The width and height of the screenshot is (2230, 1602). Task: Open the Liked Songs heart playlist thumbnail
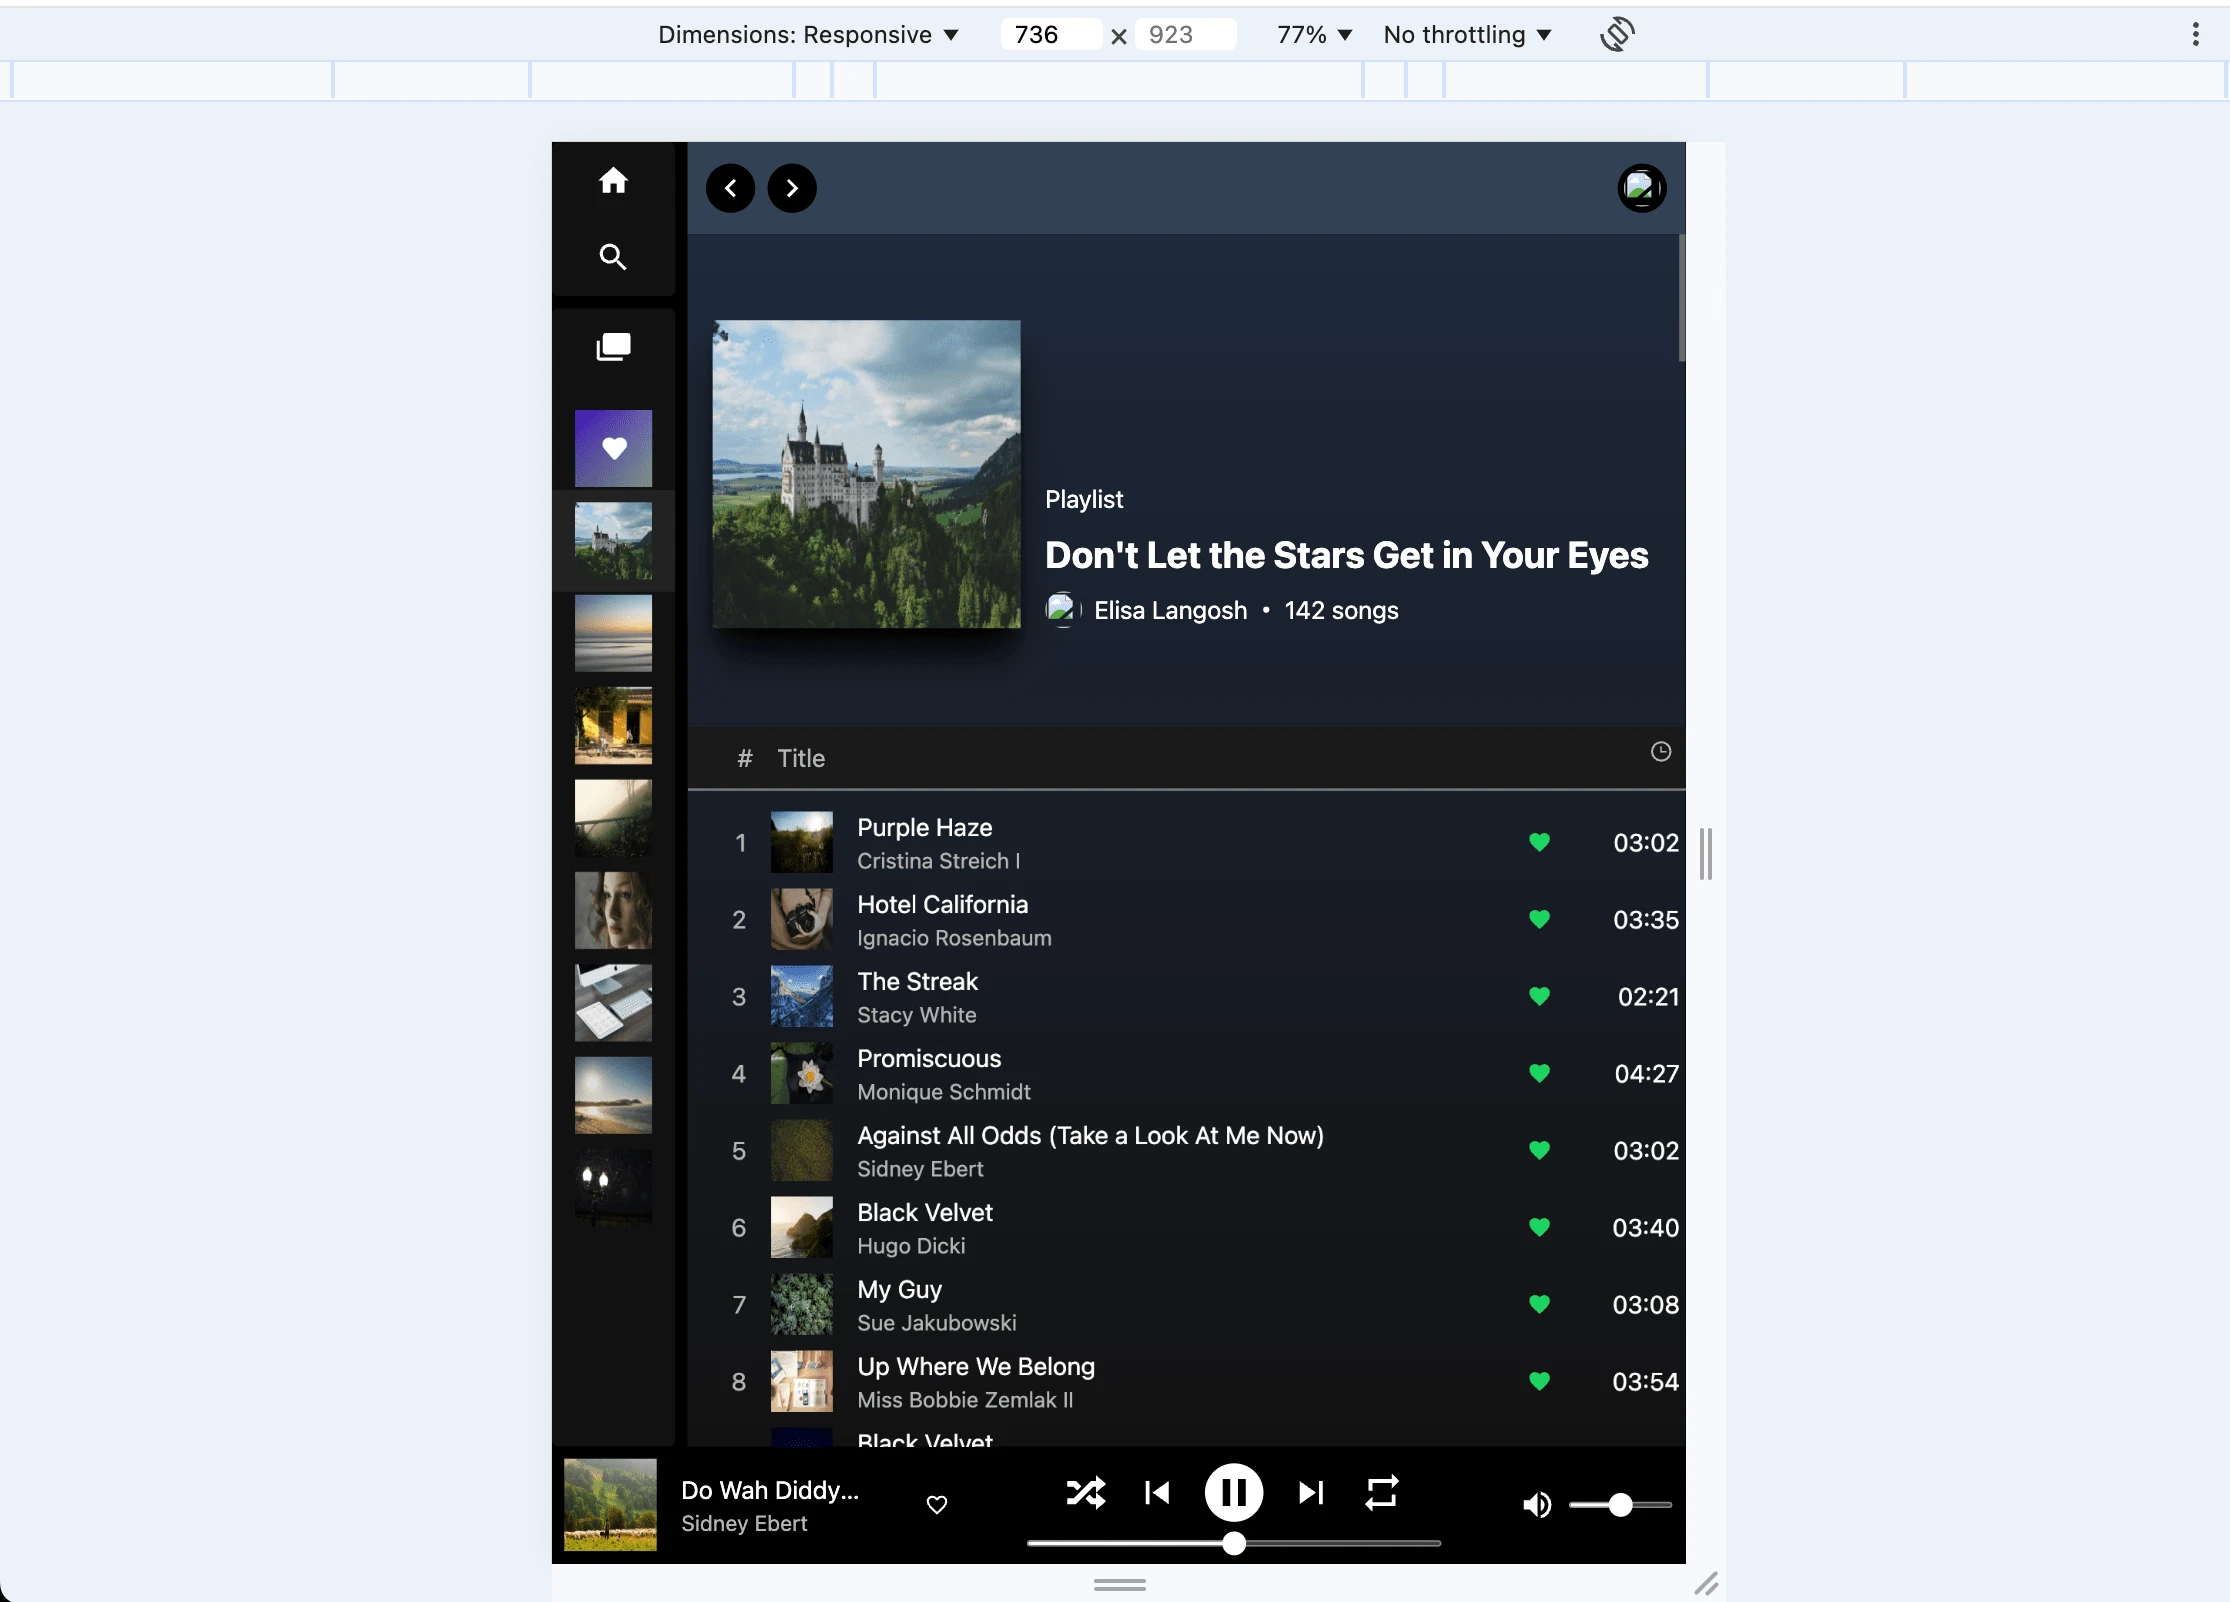click(x=613, y=448)
